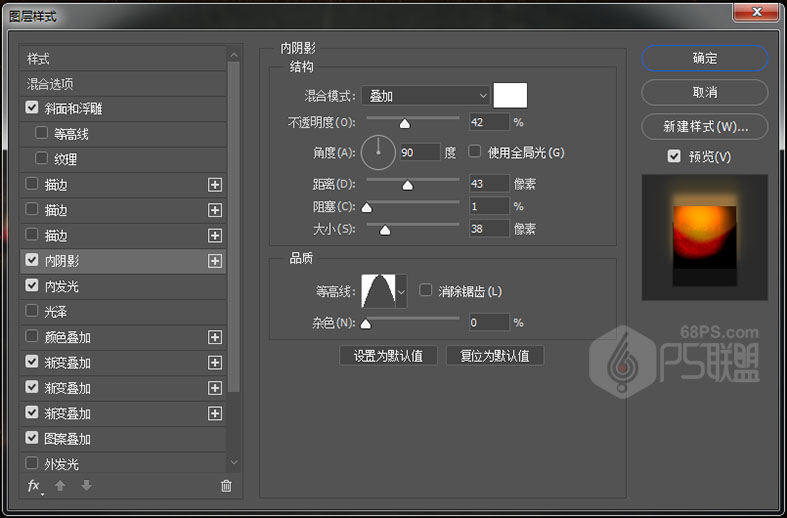Image resolution: width=787 pixels, height=518 pixels.
Task: Open contour picker dropdown arrow
Action: point(402,291)
